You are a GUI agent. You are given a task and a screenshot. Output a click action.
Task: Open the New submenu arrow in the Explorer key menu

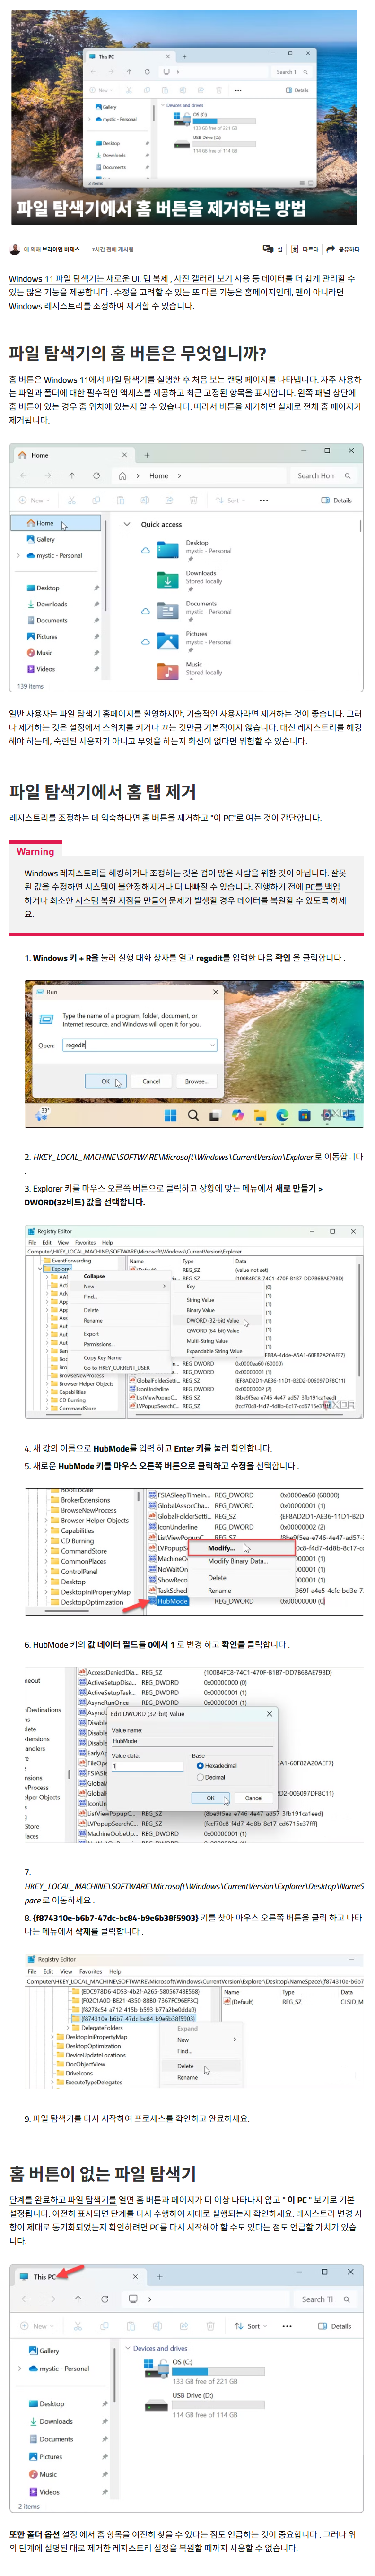(x=165, y=1287)
